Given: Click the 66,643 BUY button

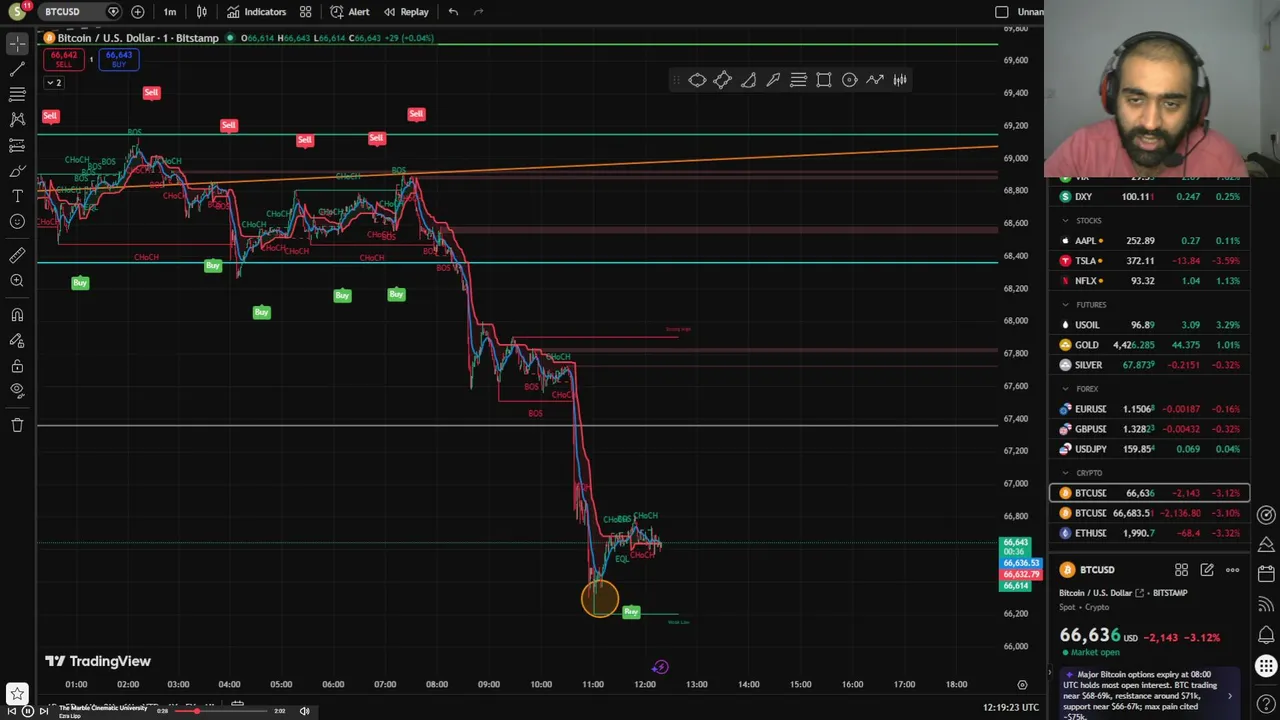Looking at the screenshot, I should pos(119,59).
